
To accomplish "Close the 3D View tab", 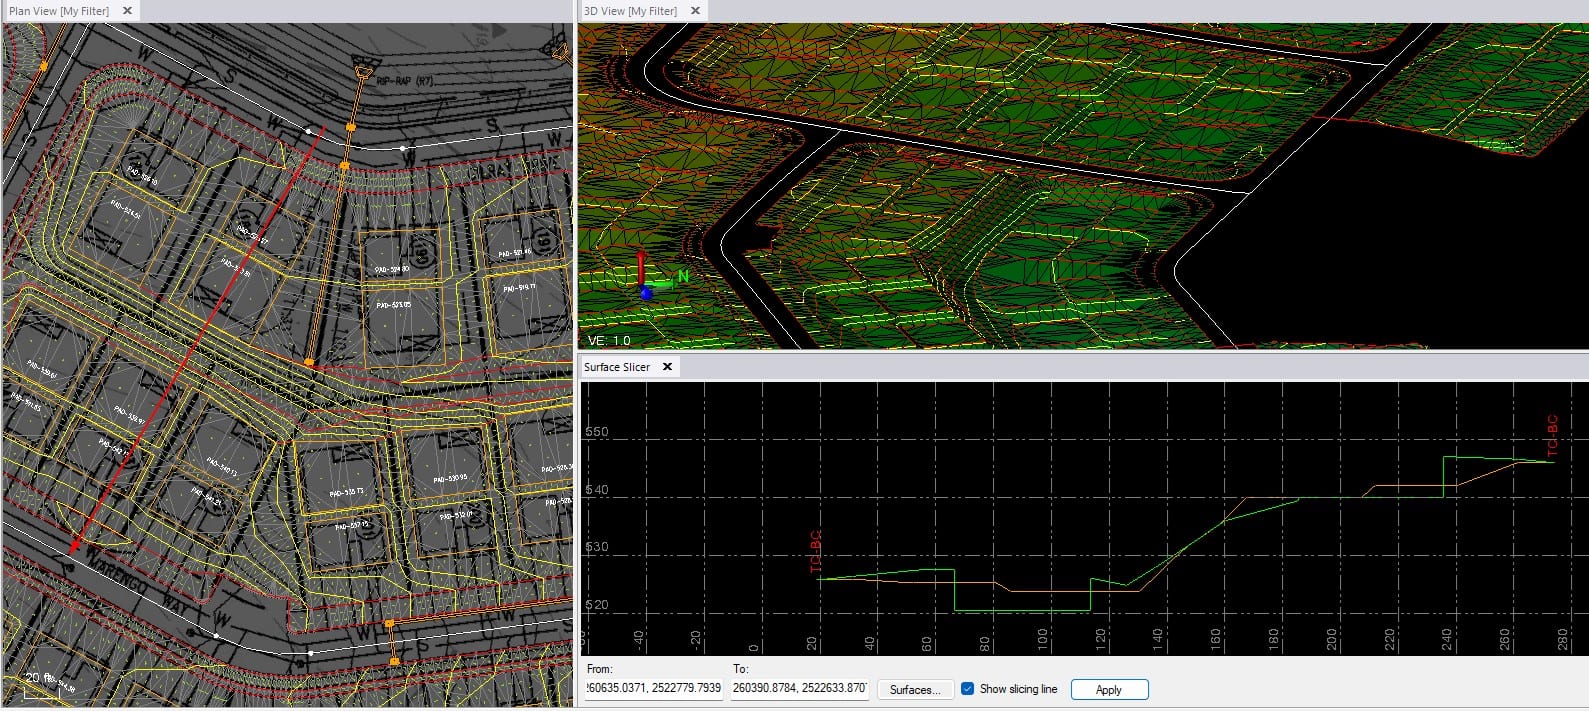I will tap(695, 11).
